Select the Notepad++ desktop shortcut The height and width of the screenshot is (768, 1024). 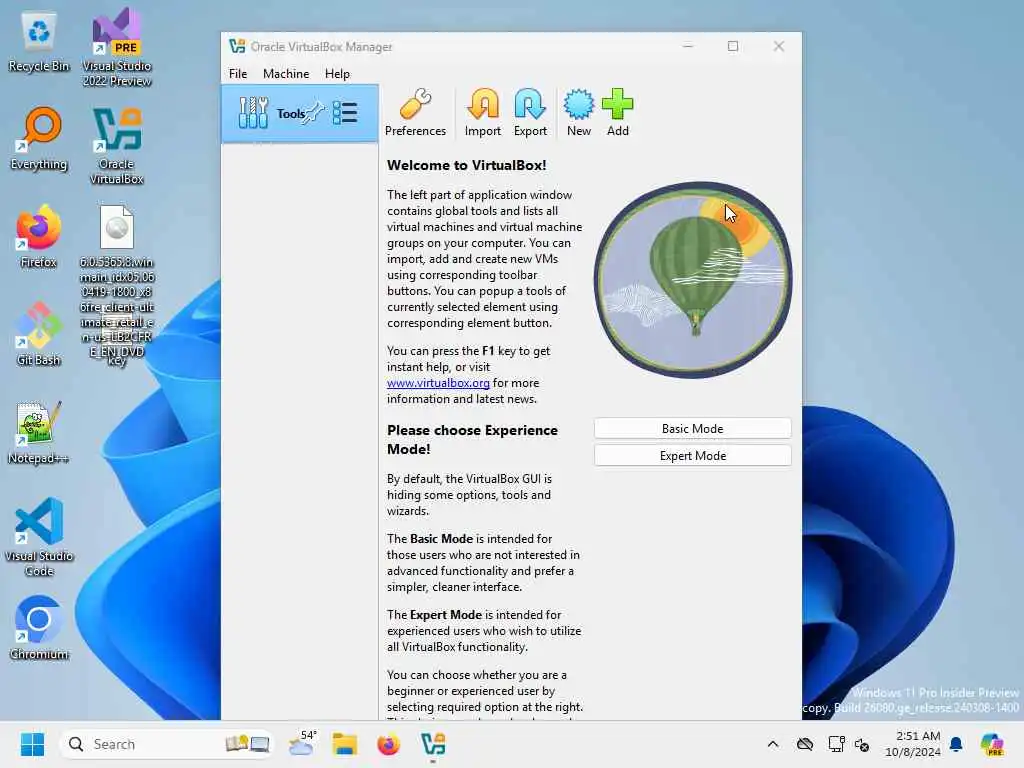(39, 433)
